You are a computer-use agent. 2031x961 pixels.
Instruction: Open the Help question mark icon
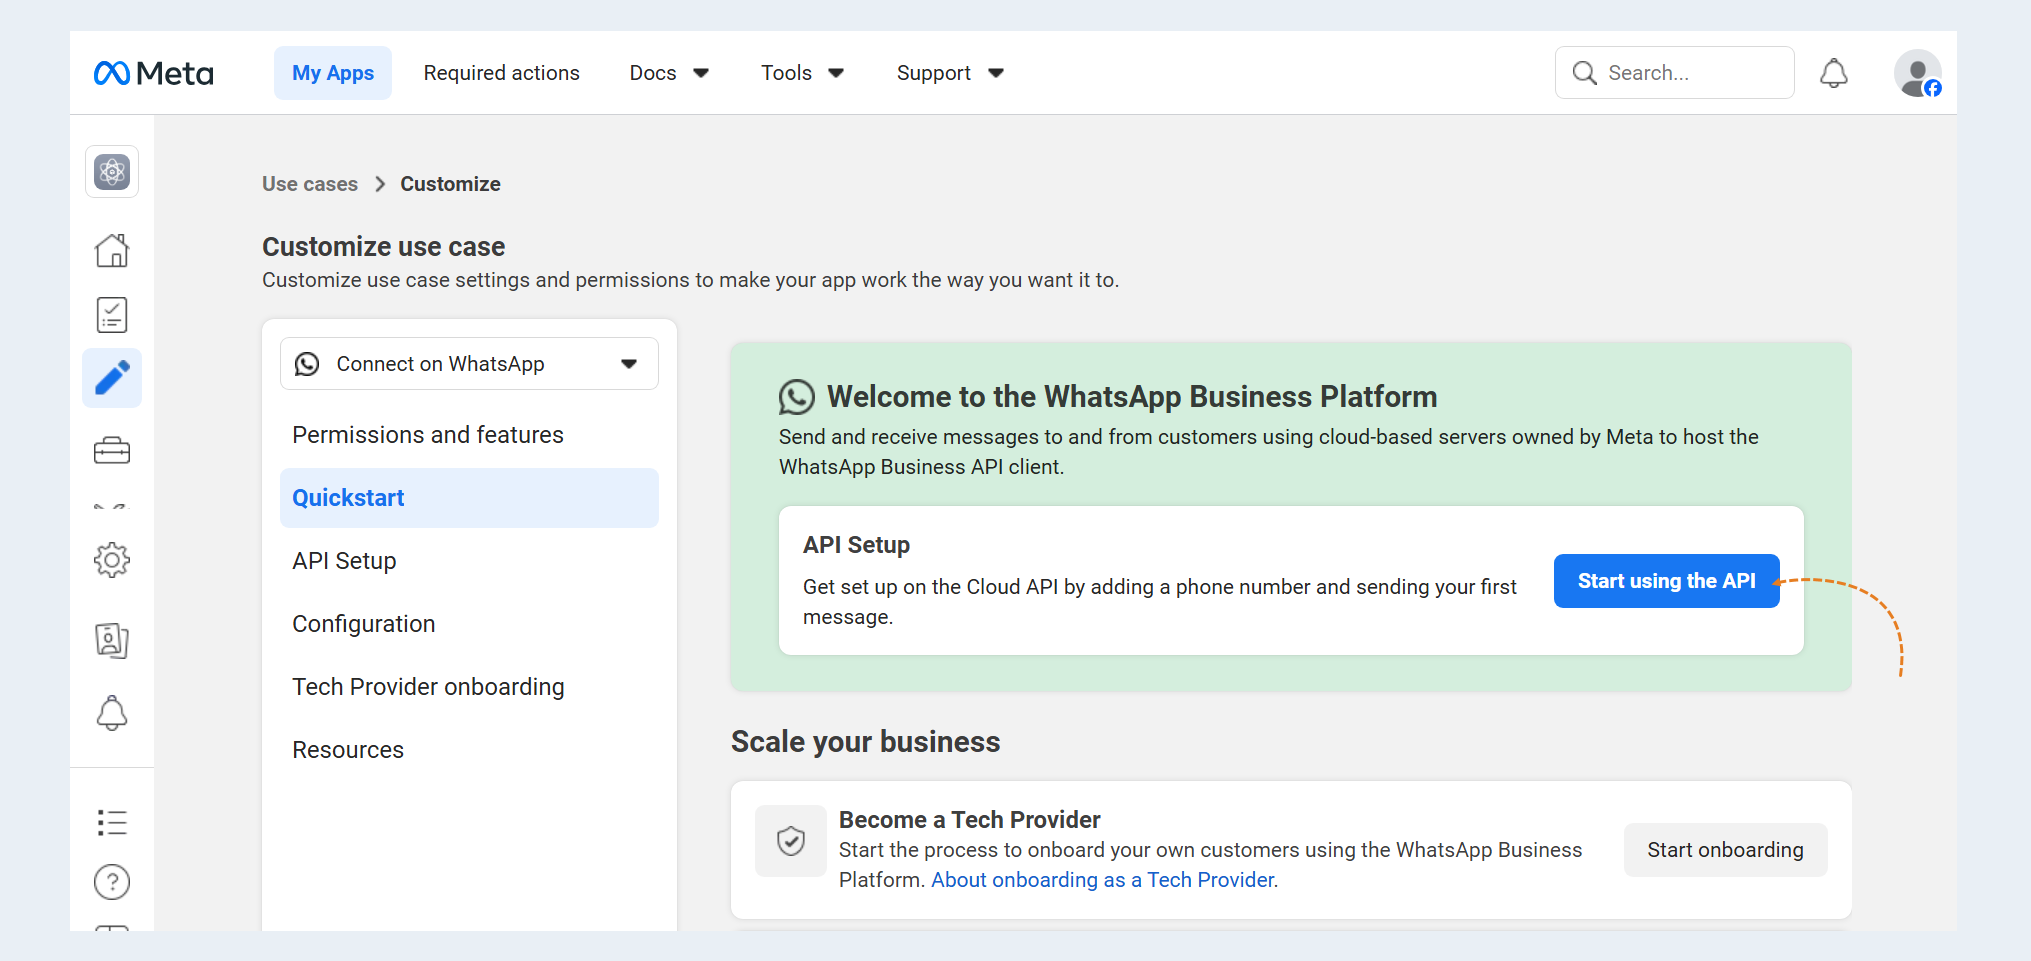click(112, 882)
